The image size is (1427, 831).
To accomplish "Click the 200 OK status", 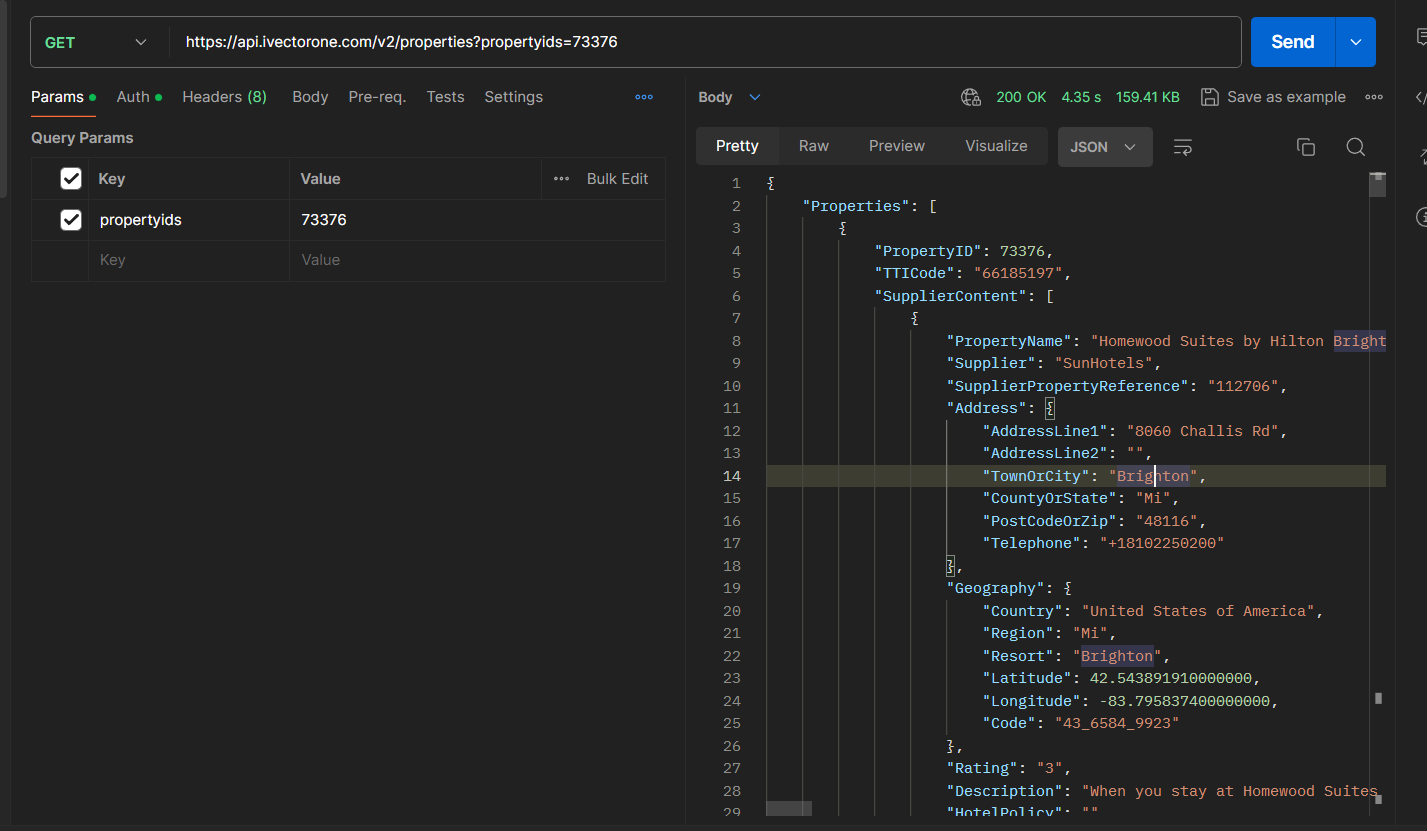I will coord(1021,97).
